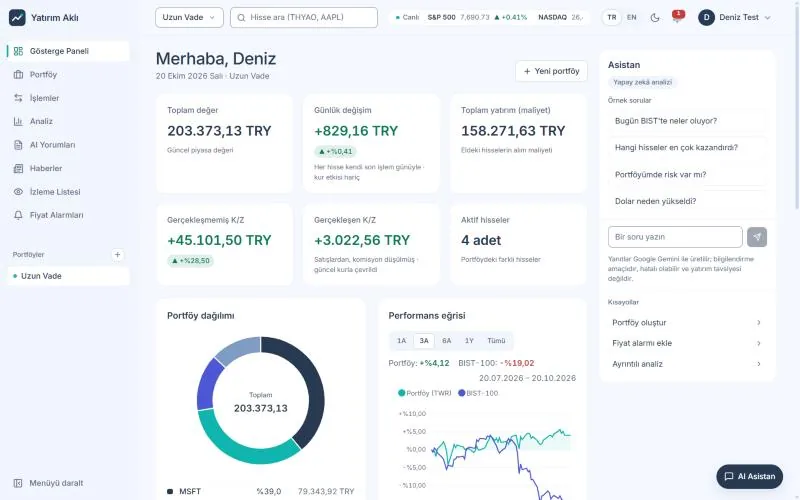Open the Uzun Vade portfolio dropdown
The image size is (800, 500).
[x=189, y=17]
